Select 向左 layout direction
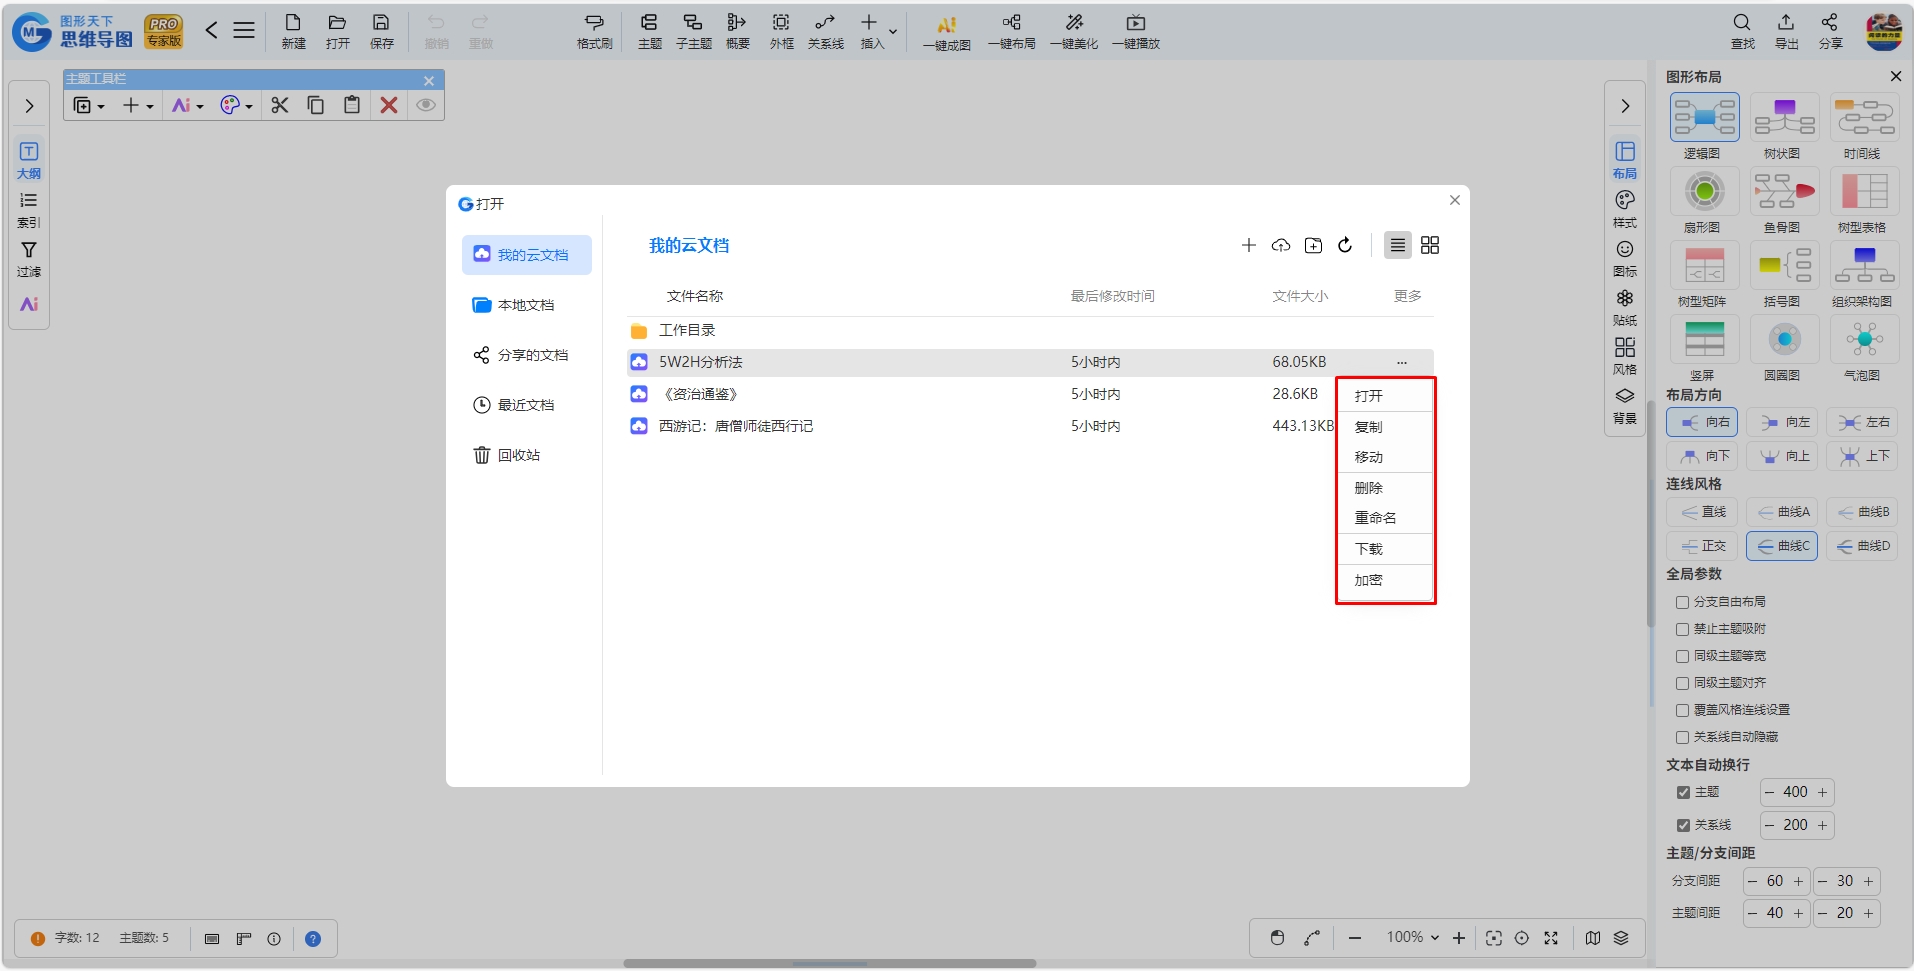 coord(1782,422)
